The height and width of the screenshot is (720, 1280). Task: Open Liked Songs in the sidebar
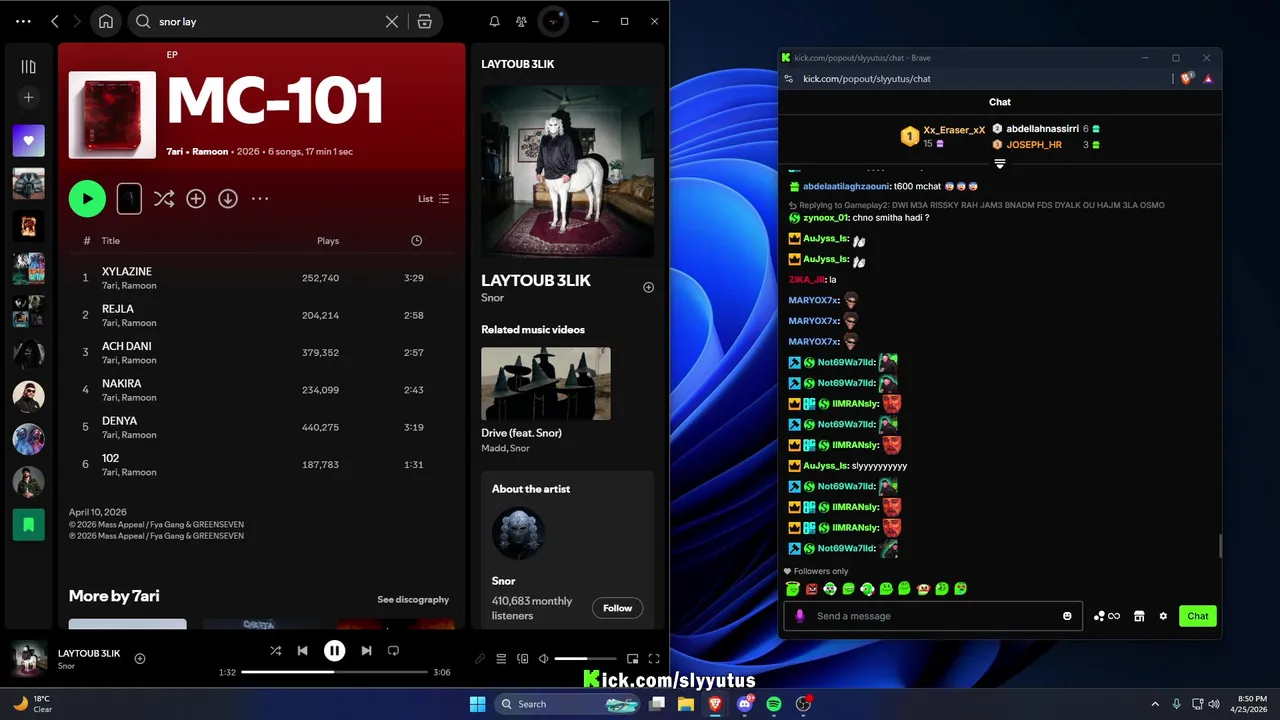(28, 141)
